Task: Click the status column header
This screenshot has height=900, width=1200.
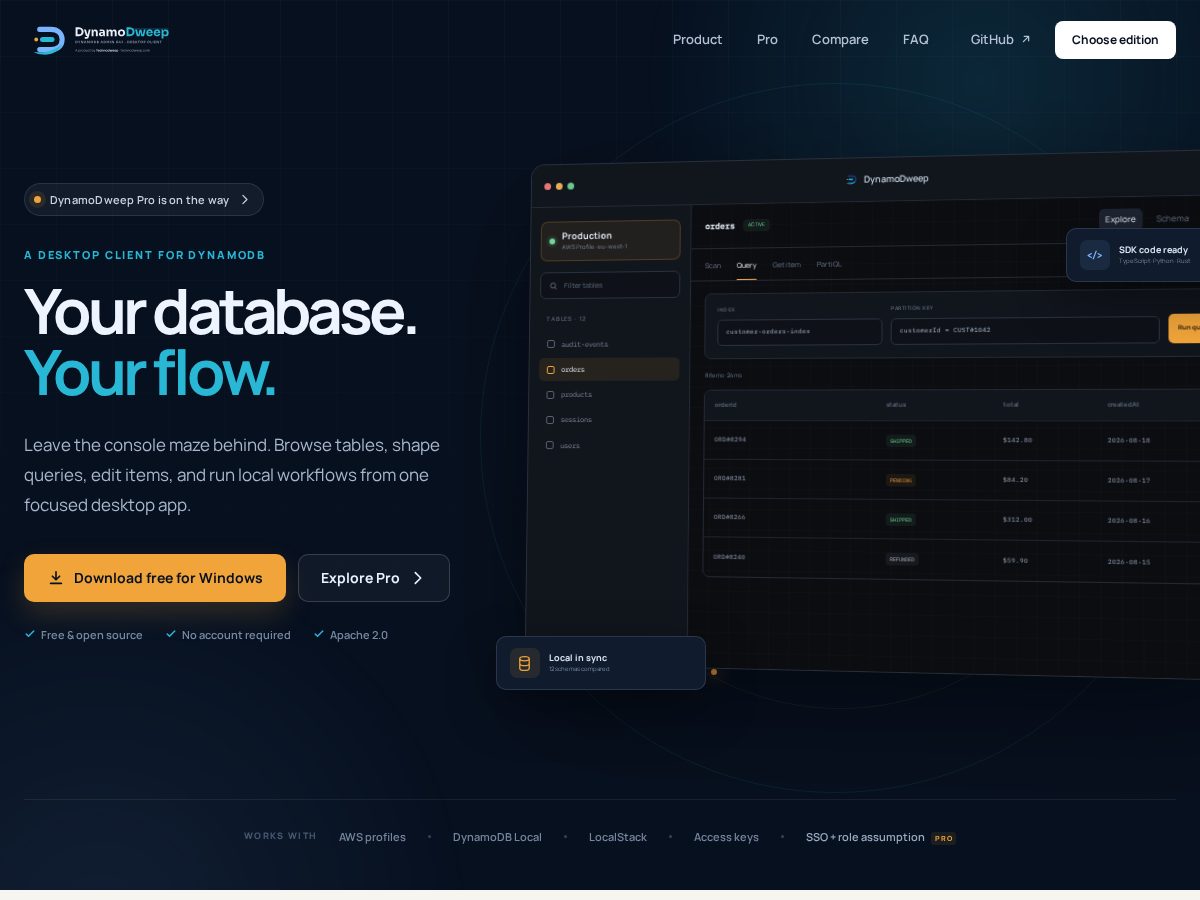Action: (x=896, y=405)
